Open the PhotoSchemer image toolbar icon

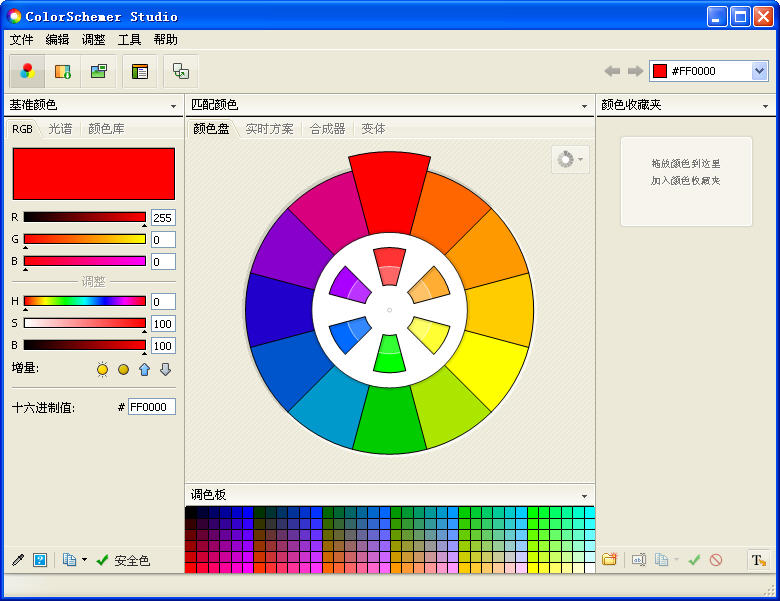(x=98, y=72)
